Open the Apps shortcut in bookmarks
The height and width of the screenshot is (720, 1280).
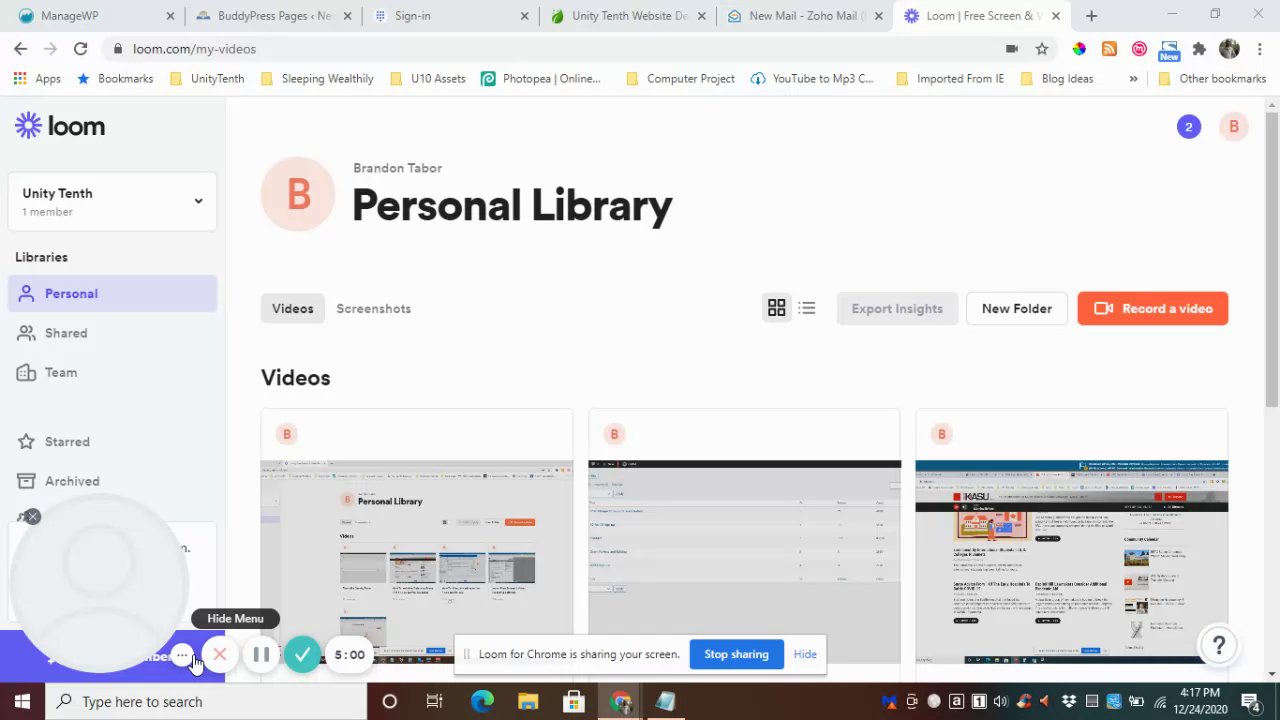click(37, 79)
